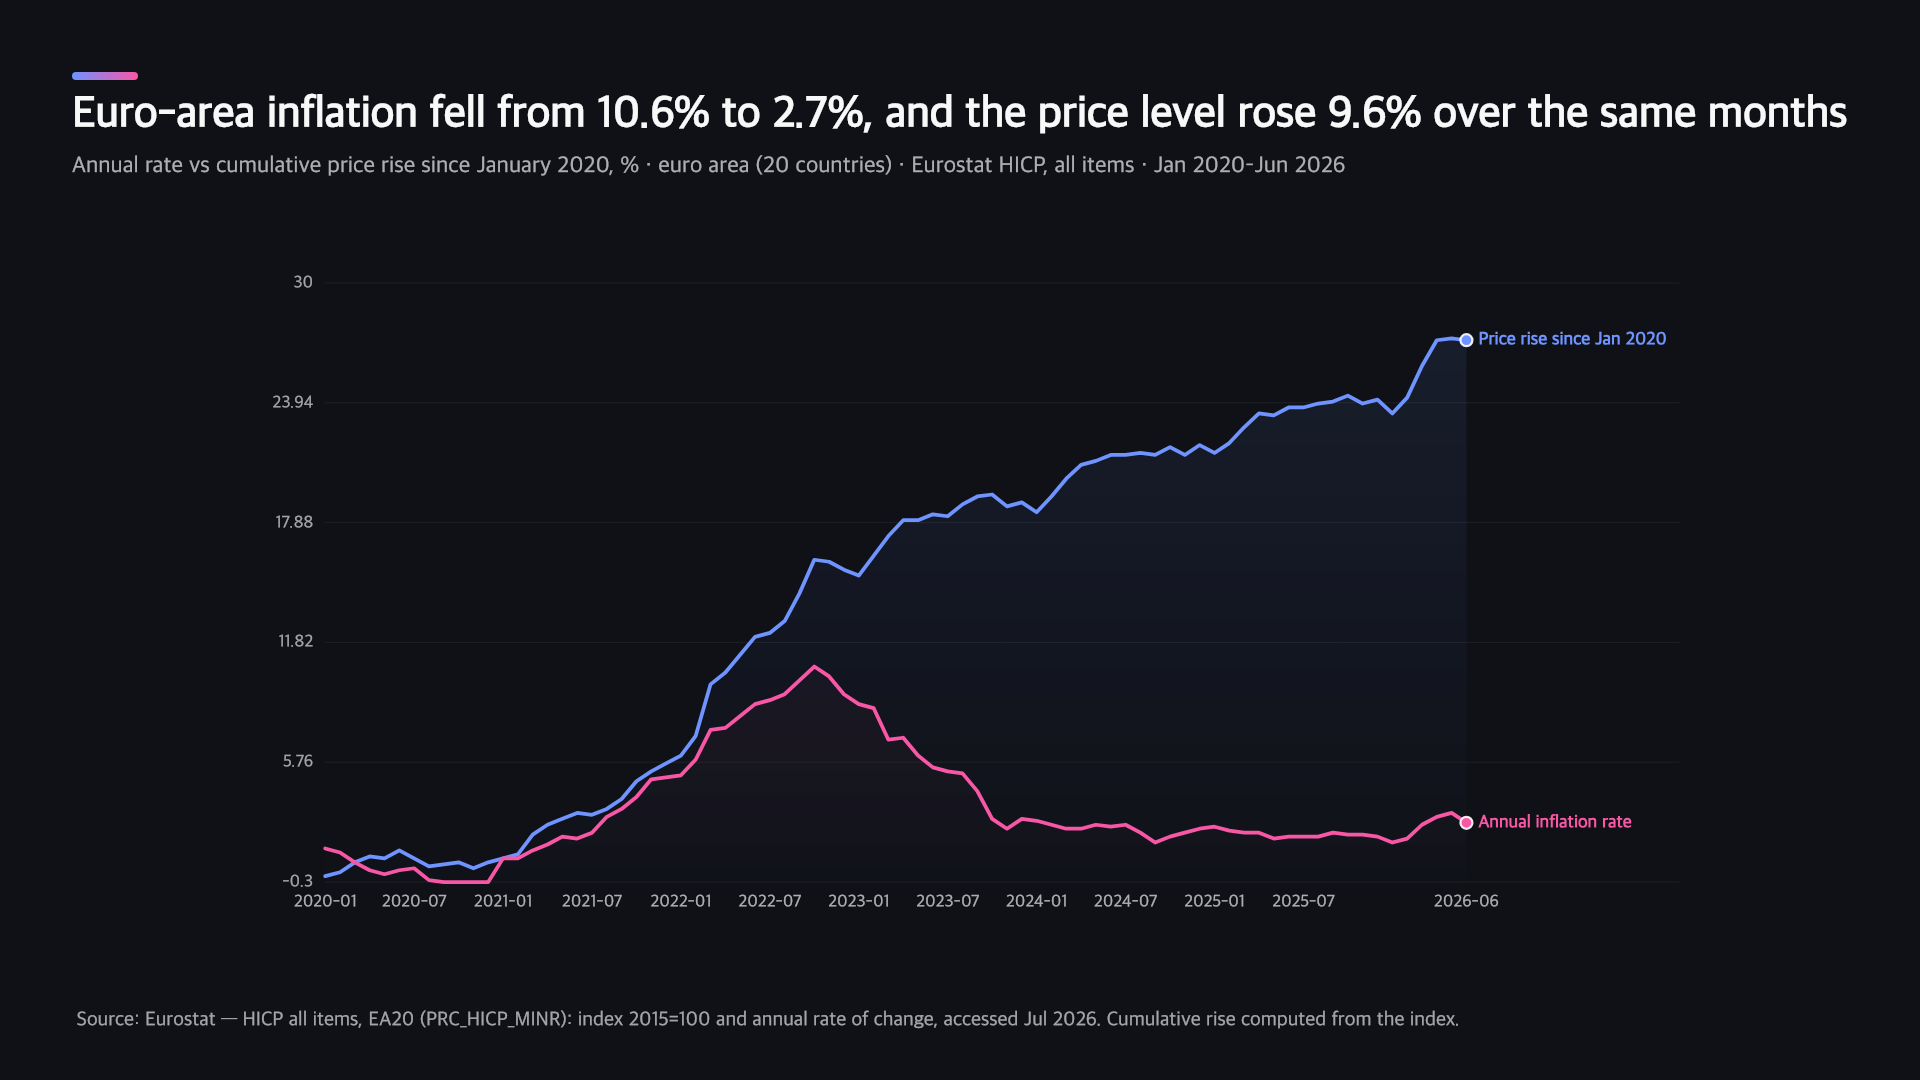The width and height of the screenshot is (1920, 1080).
Task: Select the 'Price rise since Jan 2020' label
Action: [1572, 339]
